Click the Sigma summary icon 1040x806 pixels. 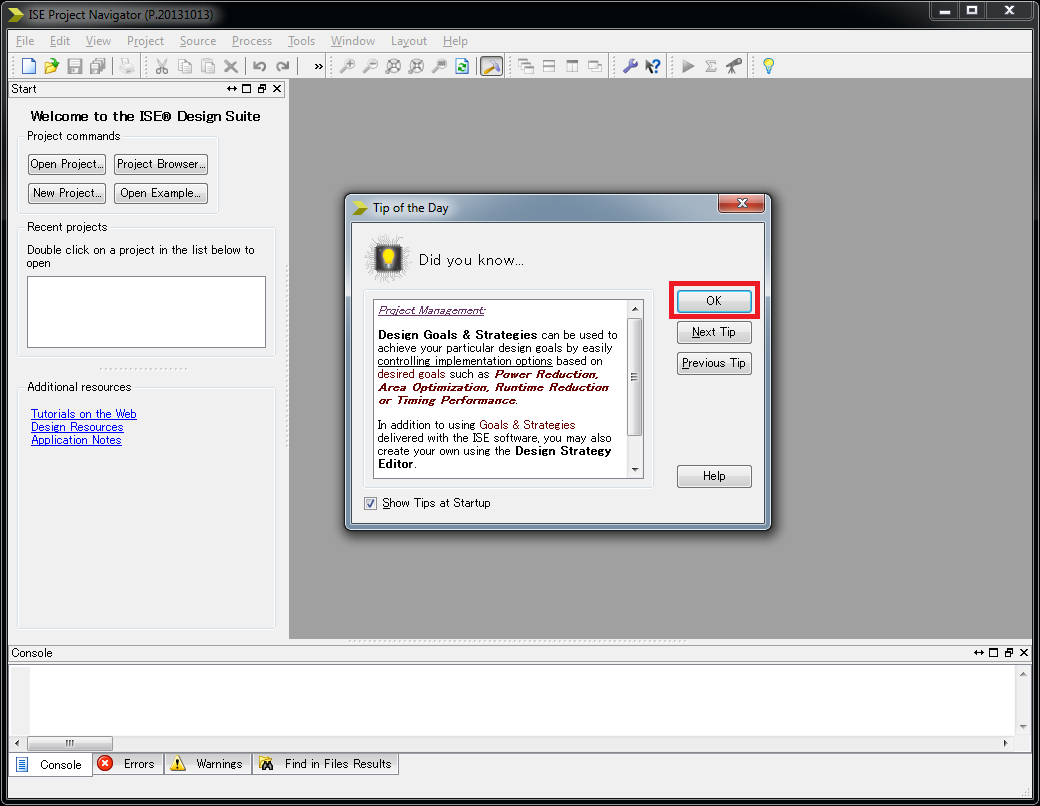tap(710, 66)
